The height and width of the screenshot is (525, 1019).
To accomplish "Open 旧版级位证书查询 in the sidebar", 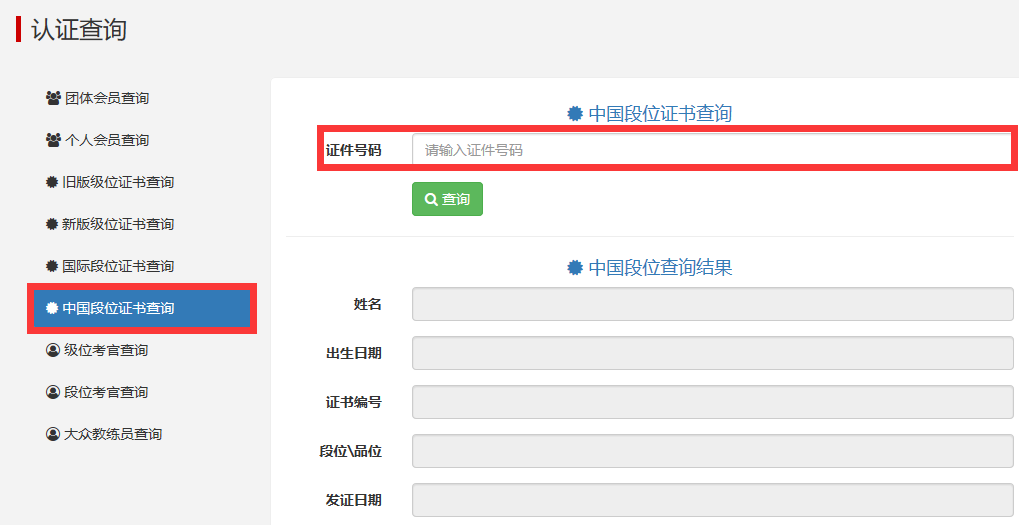I will click(x=110, y=183).
